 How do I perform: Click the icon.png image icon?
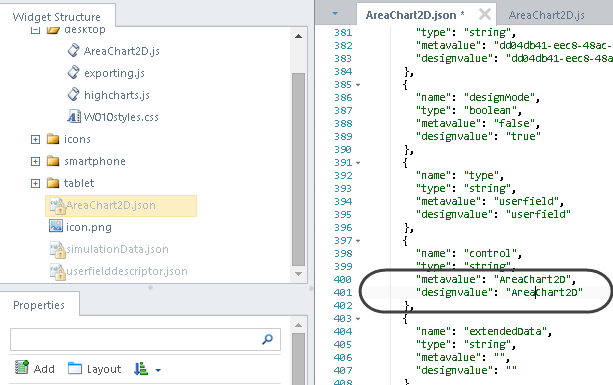pyautogui.click(x=56, y=226)
